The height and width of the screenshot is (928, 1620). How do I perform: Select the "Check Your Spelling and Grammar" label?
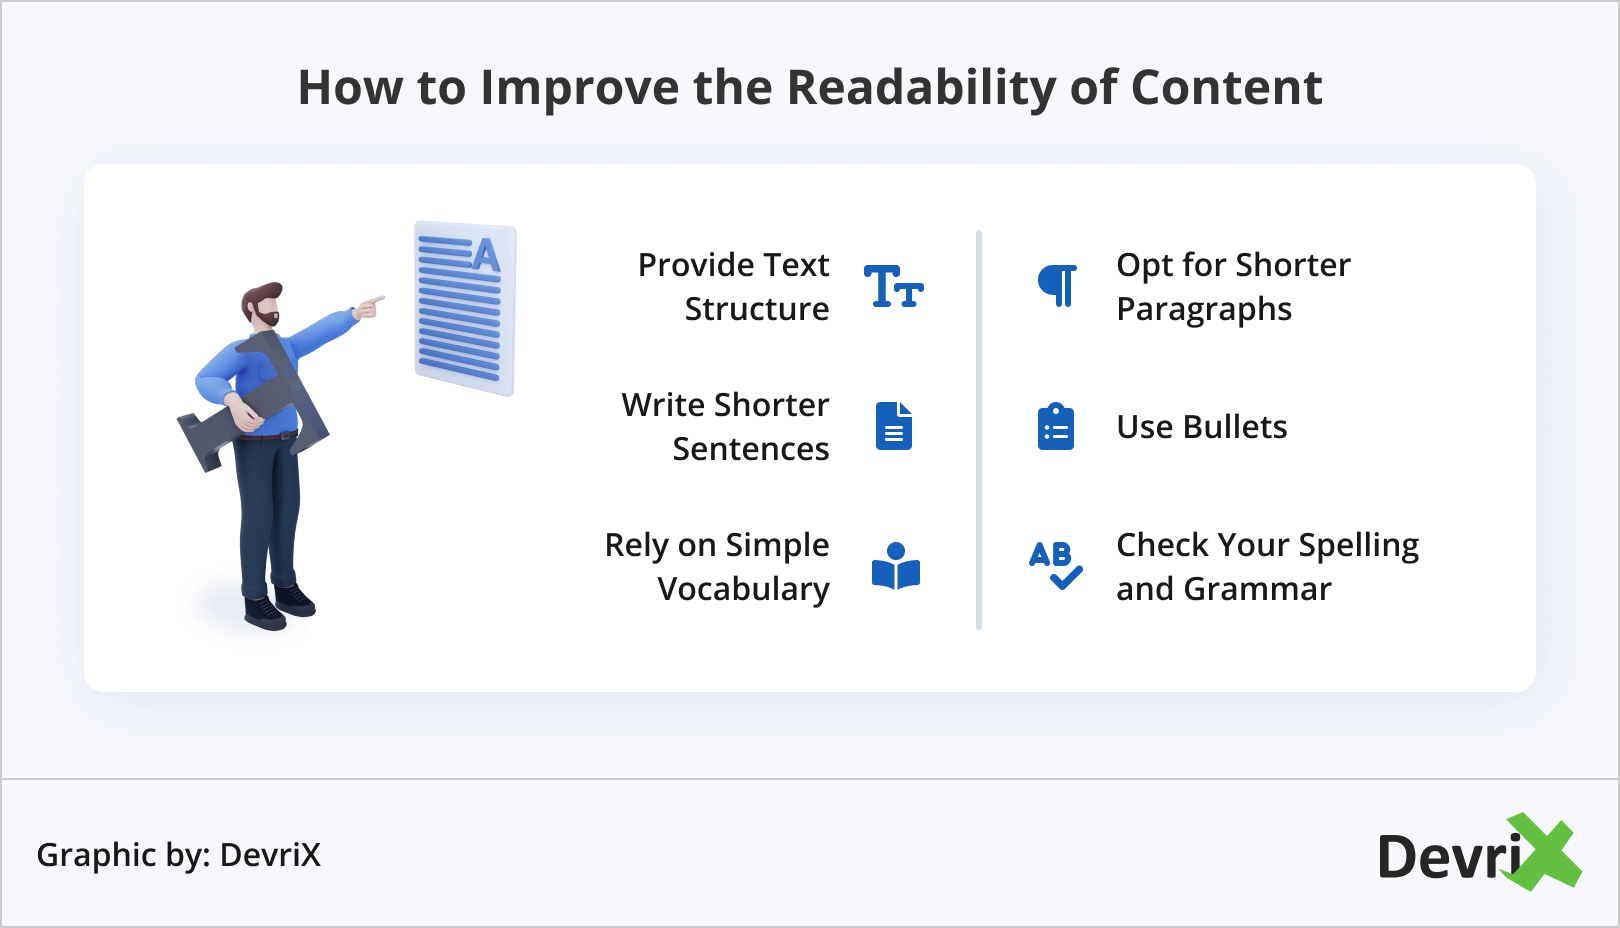tap(1267, 567)
